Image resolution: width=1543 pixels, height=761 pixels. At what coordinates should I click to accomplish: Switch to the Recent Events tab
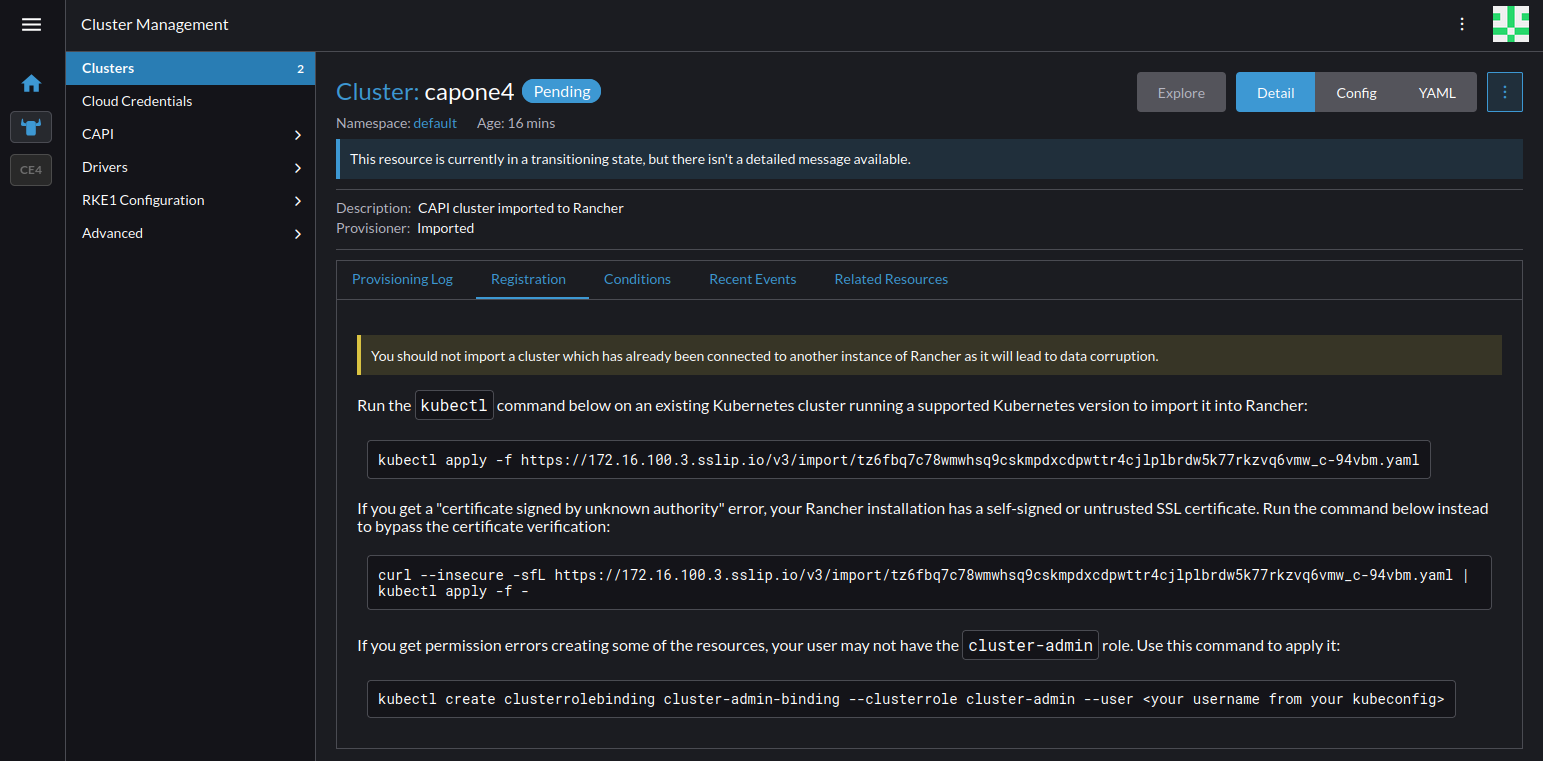coord(752,279)
